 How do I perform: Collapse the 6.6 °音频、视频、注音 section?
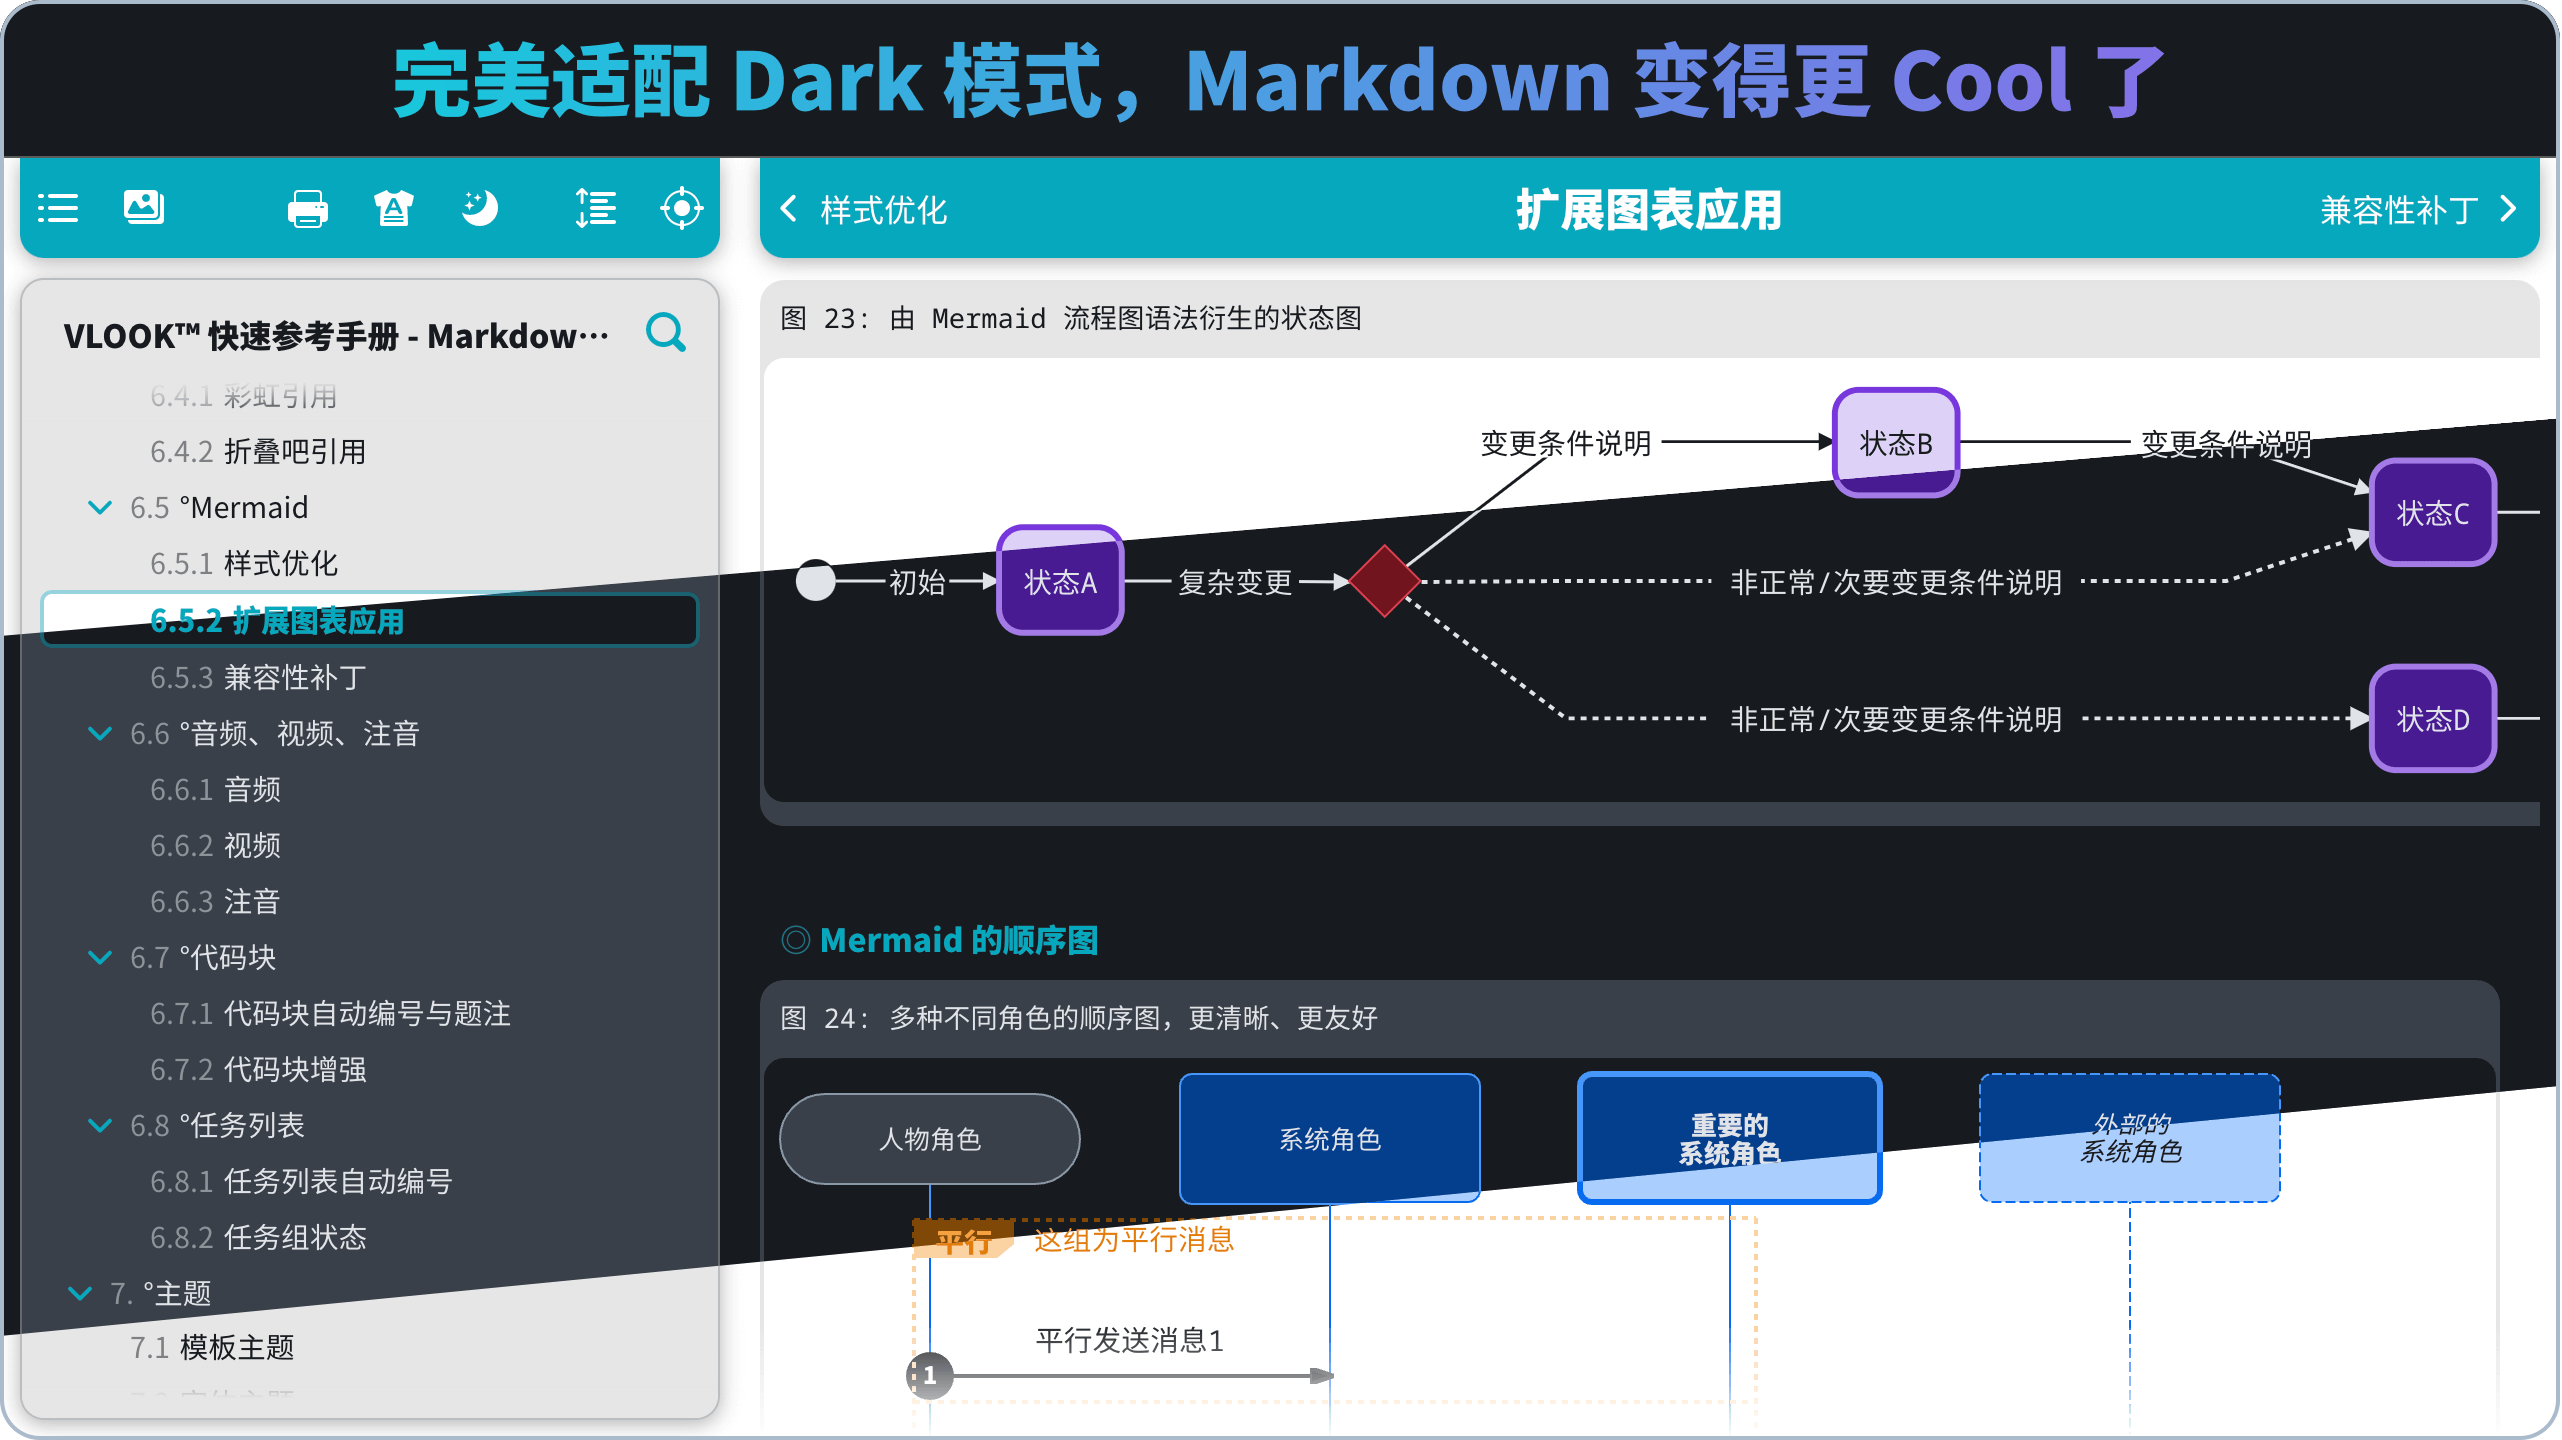100,733
